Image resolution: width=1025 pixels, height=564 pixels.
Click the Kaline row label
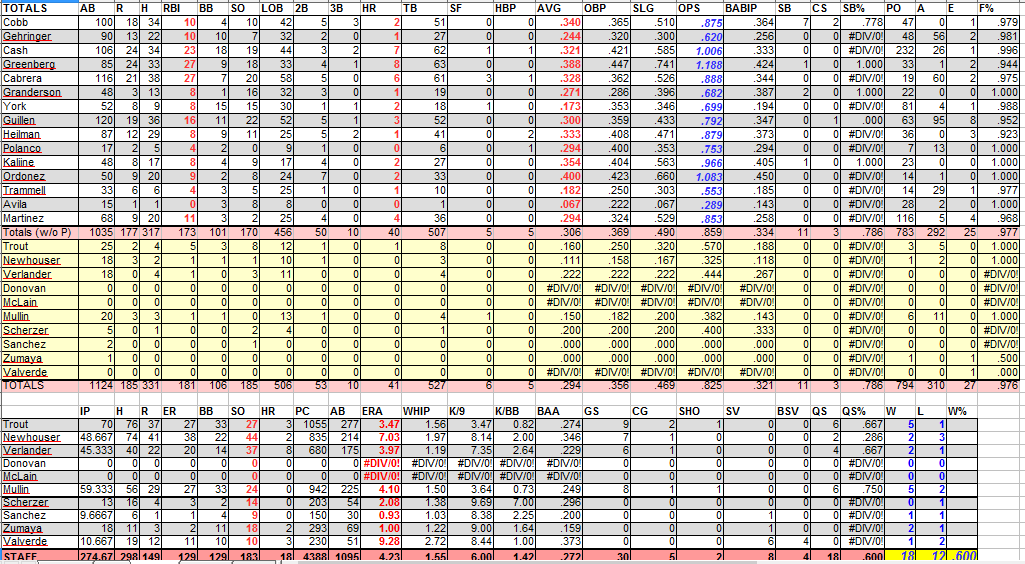point(39,162)
